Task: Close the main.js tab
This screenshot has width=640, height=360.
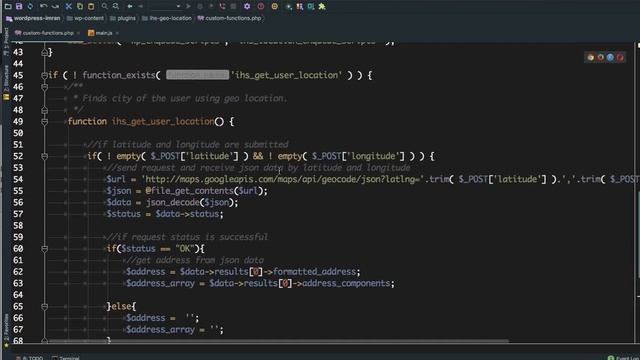Action: (117, 33)
